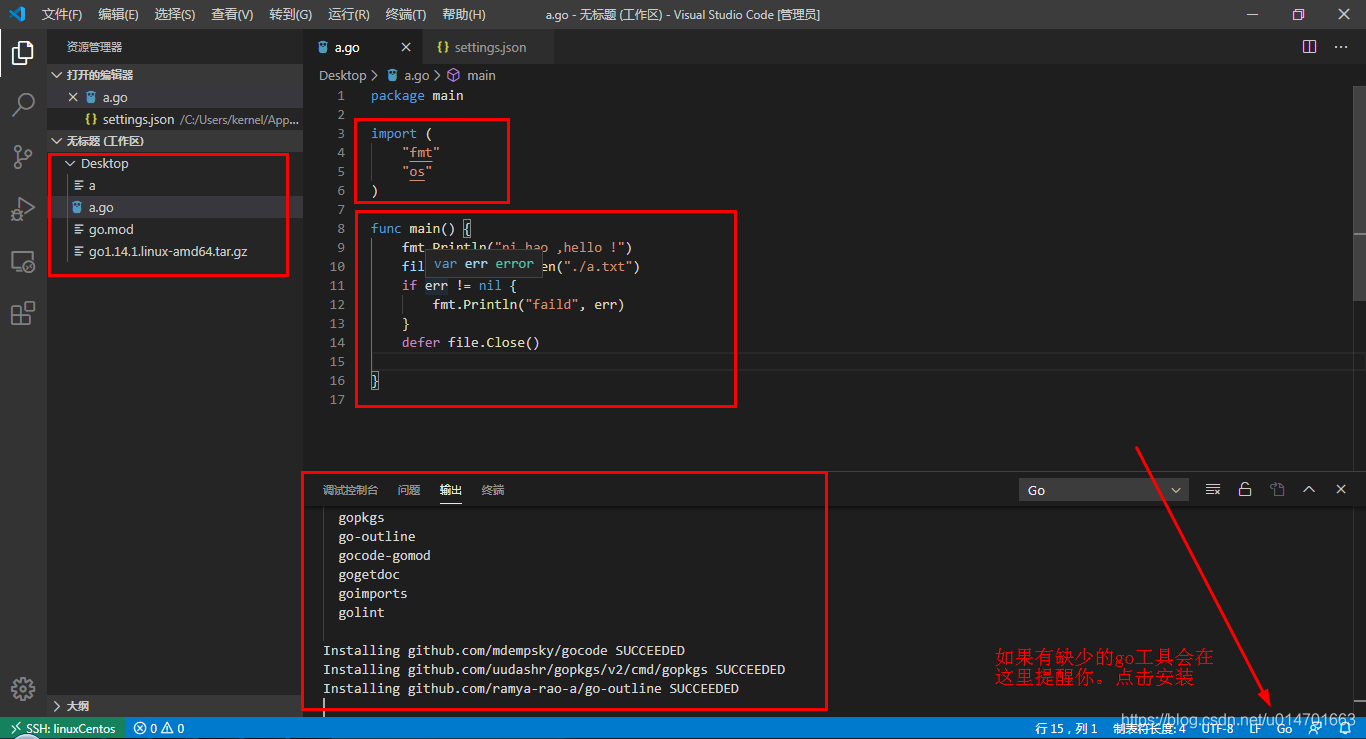1366x739 pixels.
Task: Open go.mod in the file tree
Action: (x=175, y=229)
